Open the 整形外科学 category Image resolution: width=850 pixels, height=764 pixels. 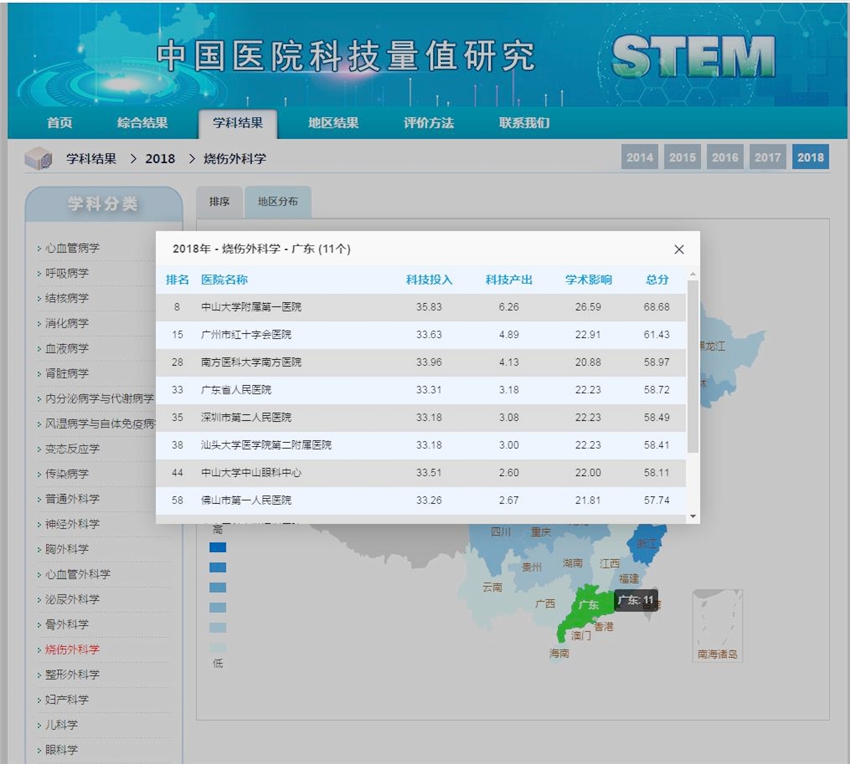[x=72, y=675]
